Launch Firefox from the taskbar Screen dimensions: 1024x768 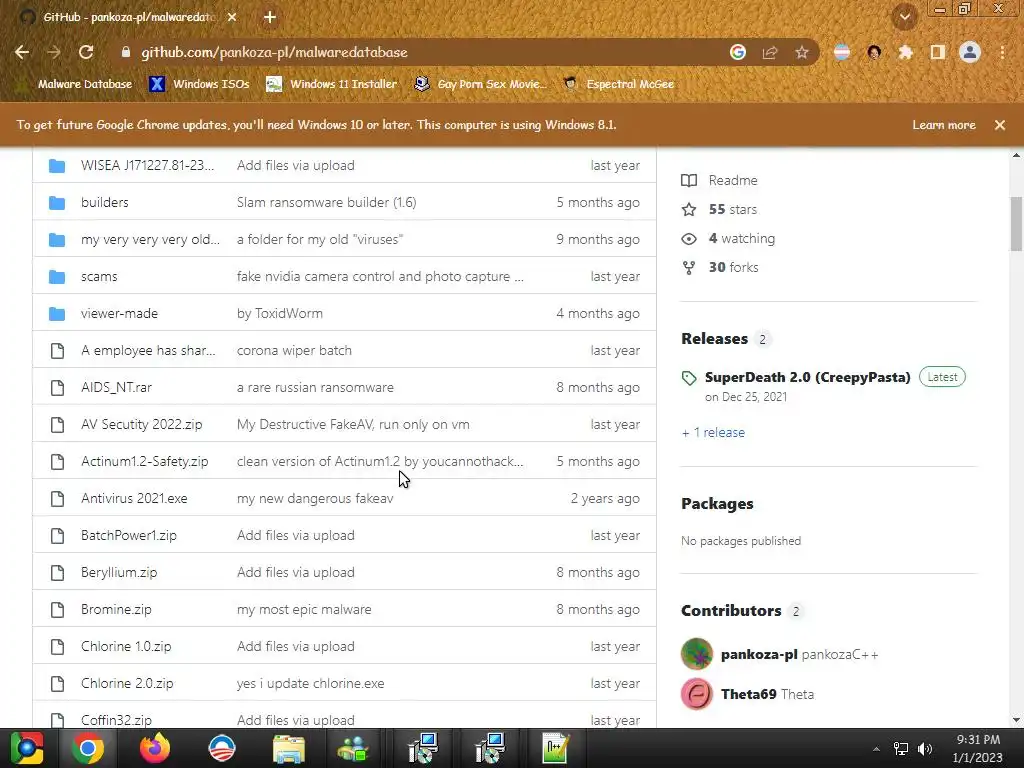point(155,748)
